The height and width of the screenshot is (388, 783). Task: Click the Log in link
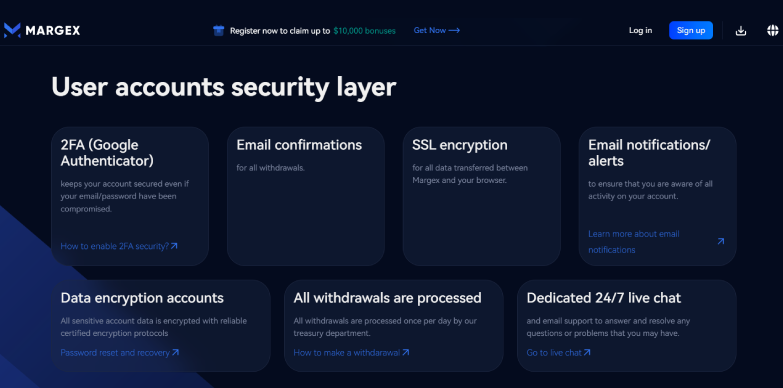(x=640, y=30)
